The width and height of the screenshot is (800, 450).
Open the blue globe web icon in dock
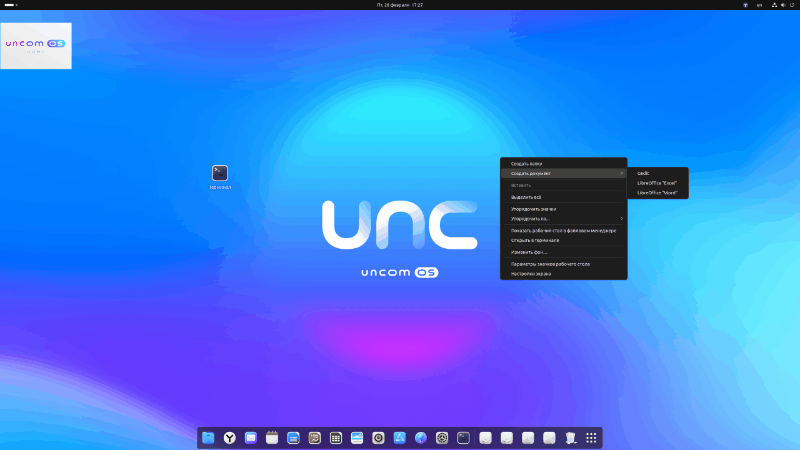point(421,438)
